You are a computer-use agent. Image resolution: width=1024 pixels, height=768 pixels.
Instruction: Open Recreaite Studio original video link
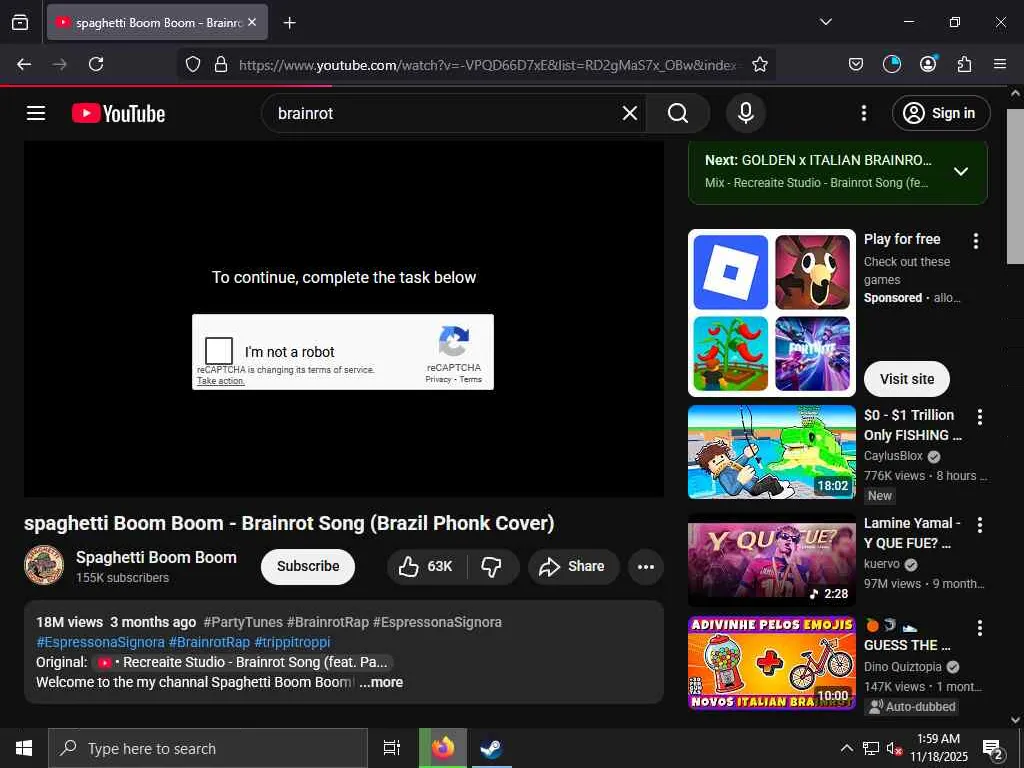[242, 662]
